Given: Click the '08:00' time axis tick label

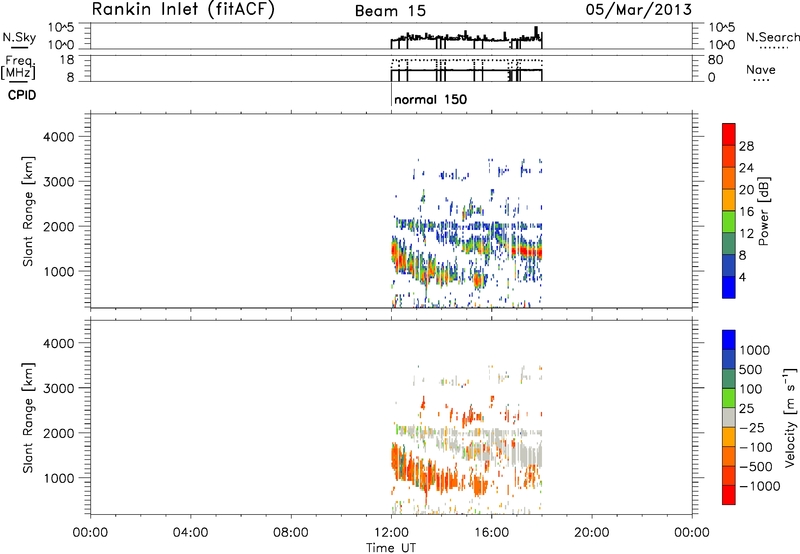Looking at the screenshot, I should coord(291,533).
